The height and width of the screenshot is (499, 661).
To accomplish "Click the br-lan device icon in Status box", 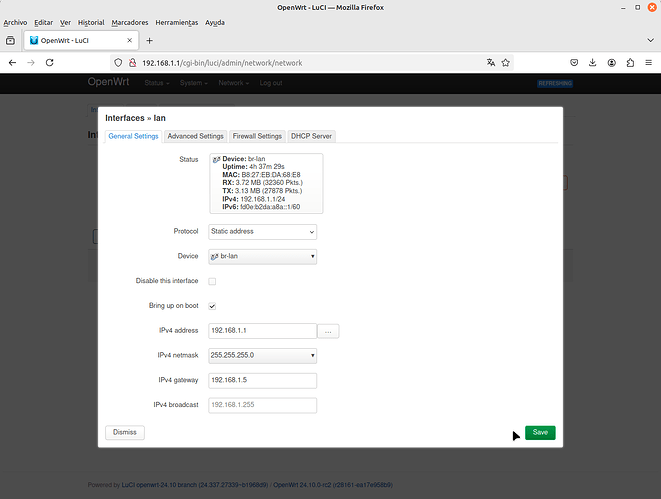I will (x=216, y=159).
